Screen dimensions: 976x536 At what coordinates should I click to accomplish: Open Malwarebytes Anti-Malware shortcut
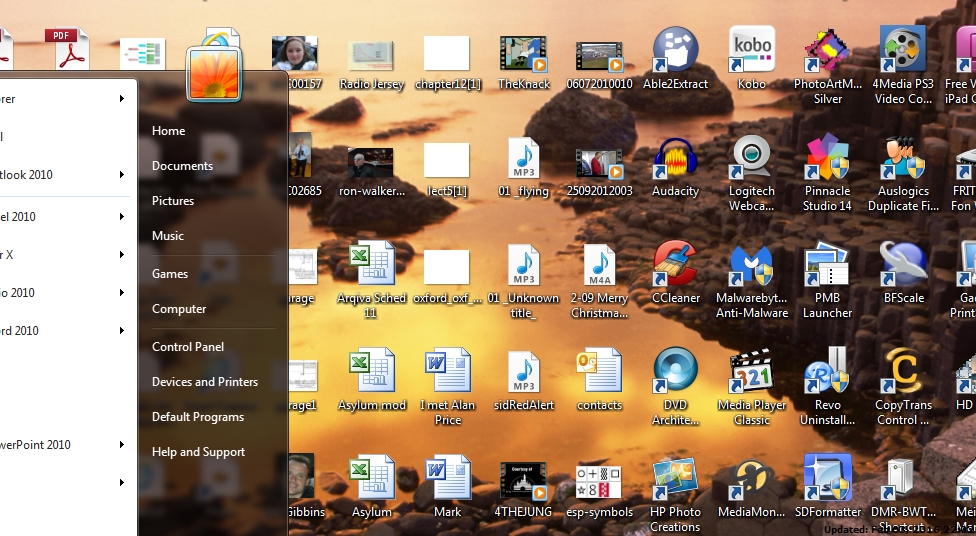pyautogui.click(x=752, y=266)
